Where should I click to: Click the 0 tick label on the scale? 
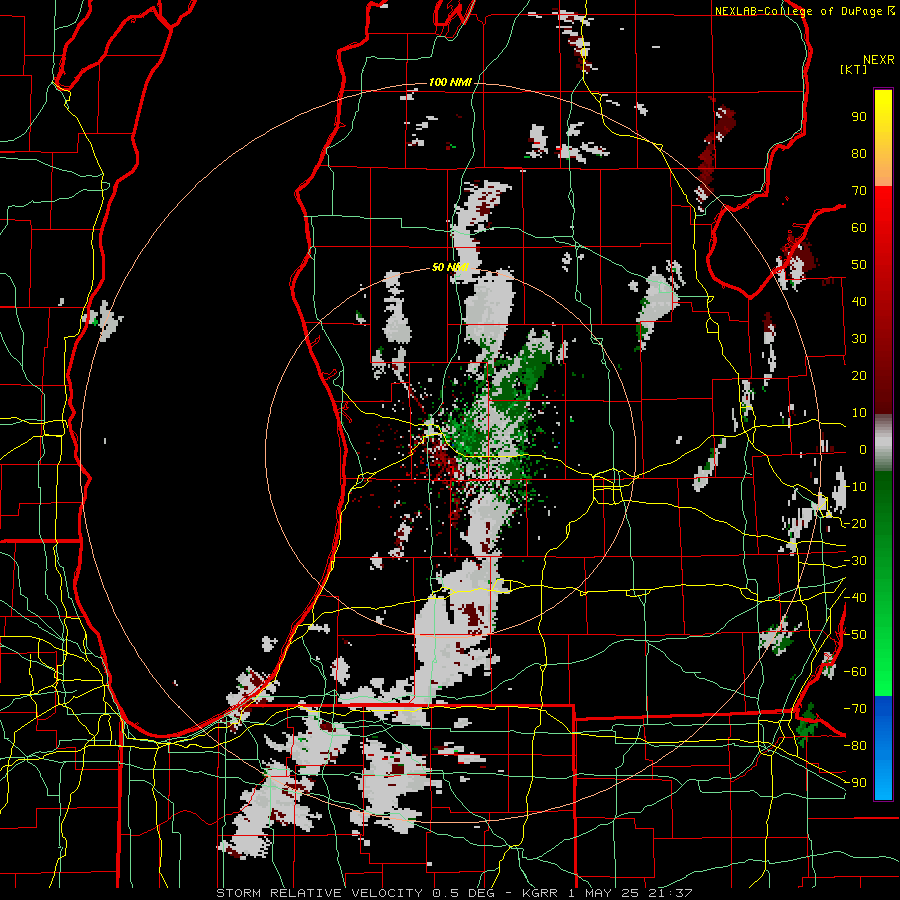click(x=863, y=450)
